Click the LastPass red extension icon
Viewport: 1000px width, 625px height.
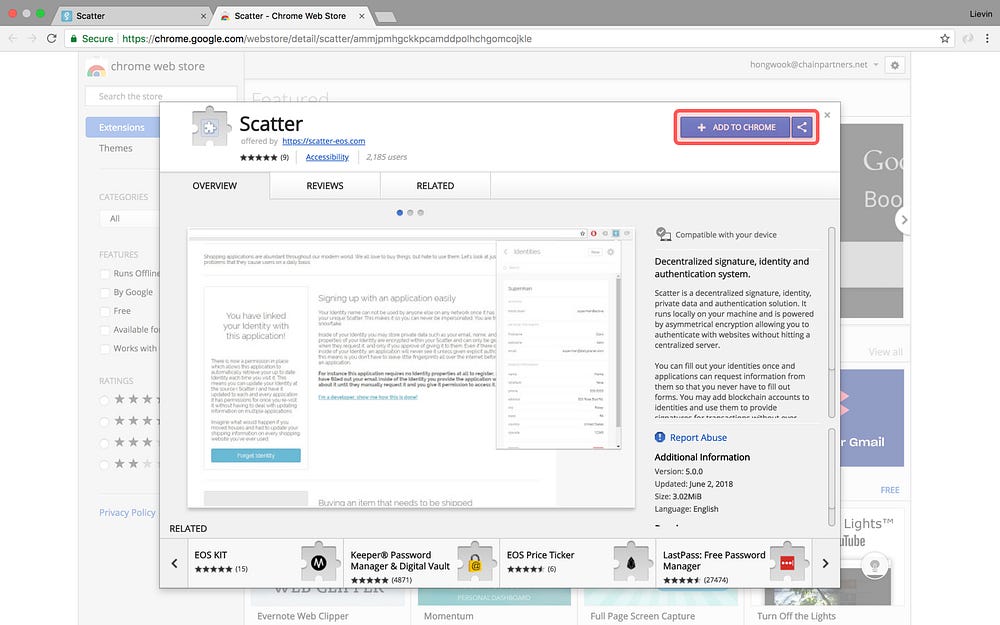point(787,562)
